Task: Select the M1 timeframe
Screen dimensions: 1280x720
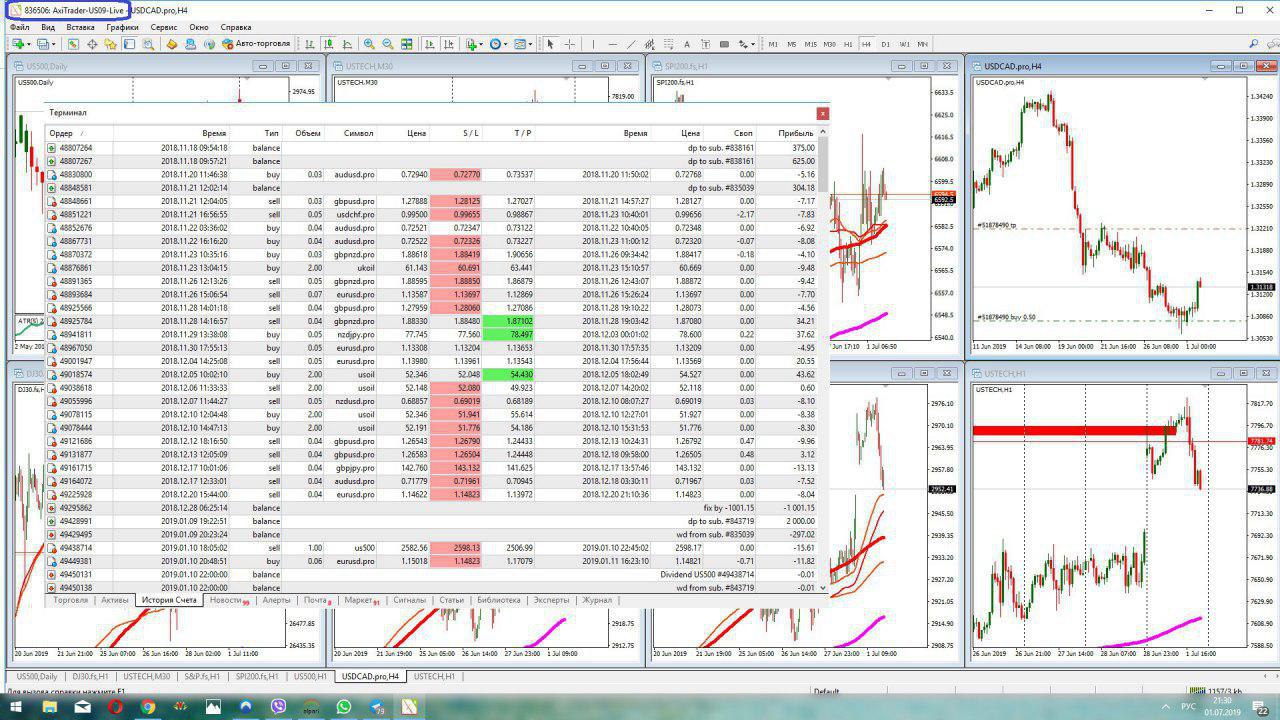Action: coord(773,44)
